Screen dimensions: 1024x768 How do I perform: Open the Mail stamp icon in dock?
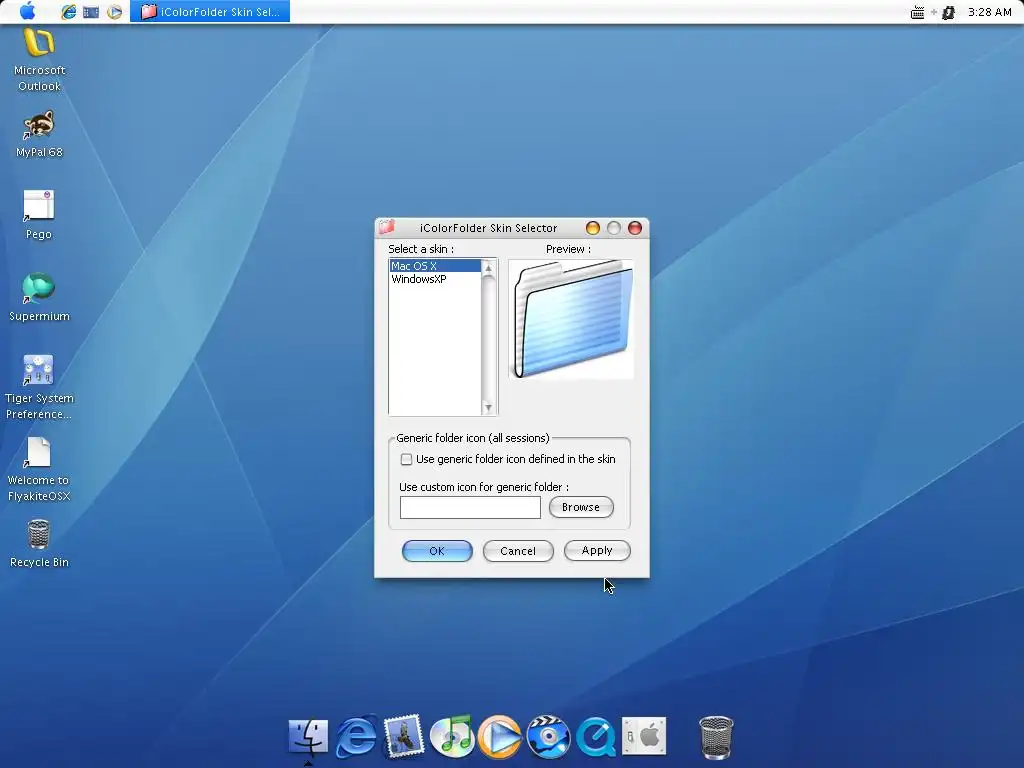pyautogui.click(x=404, y=737)
